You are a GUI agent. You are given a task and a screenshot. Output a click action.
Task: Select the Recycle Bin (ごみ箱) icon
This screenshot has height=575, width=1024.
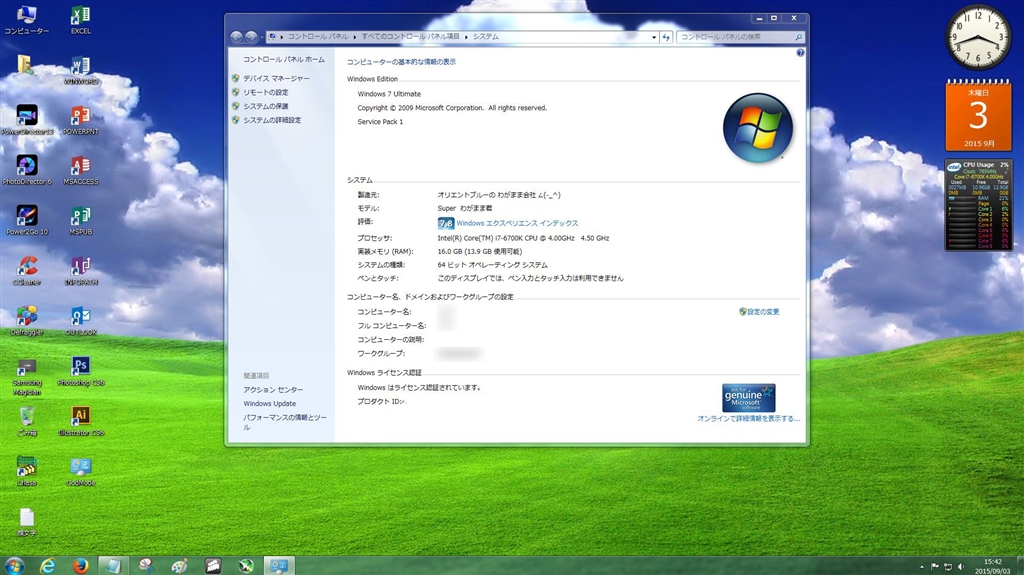tap(27, 422)
